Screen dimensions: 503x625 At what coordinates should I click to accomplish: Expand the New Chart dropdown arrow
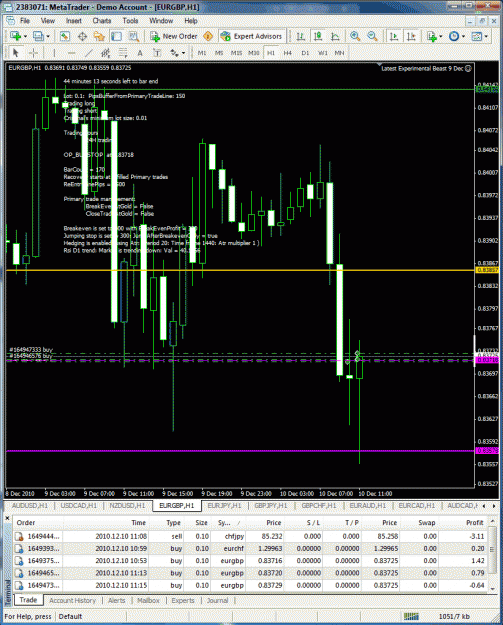[x=26, y=36]
